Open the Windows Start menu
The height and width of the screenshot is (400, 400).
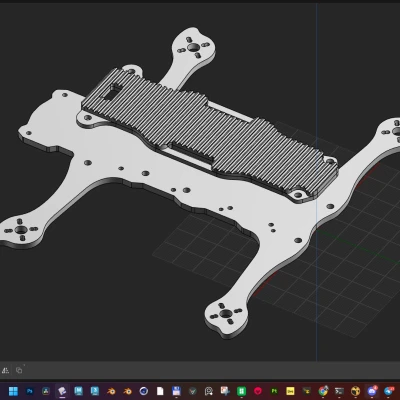pos(13,391)
